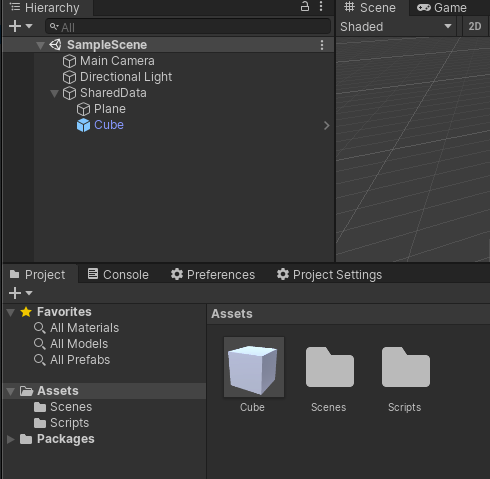Switch to the Game tab
Image resolution: width=490 pixels, height=479 pixels.
(442, 8)
